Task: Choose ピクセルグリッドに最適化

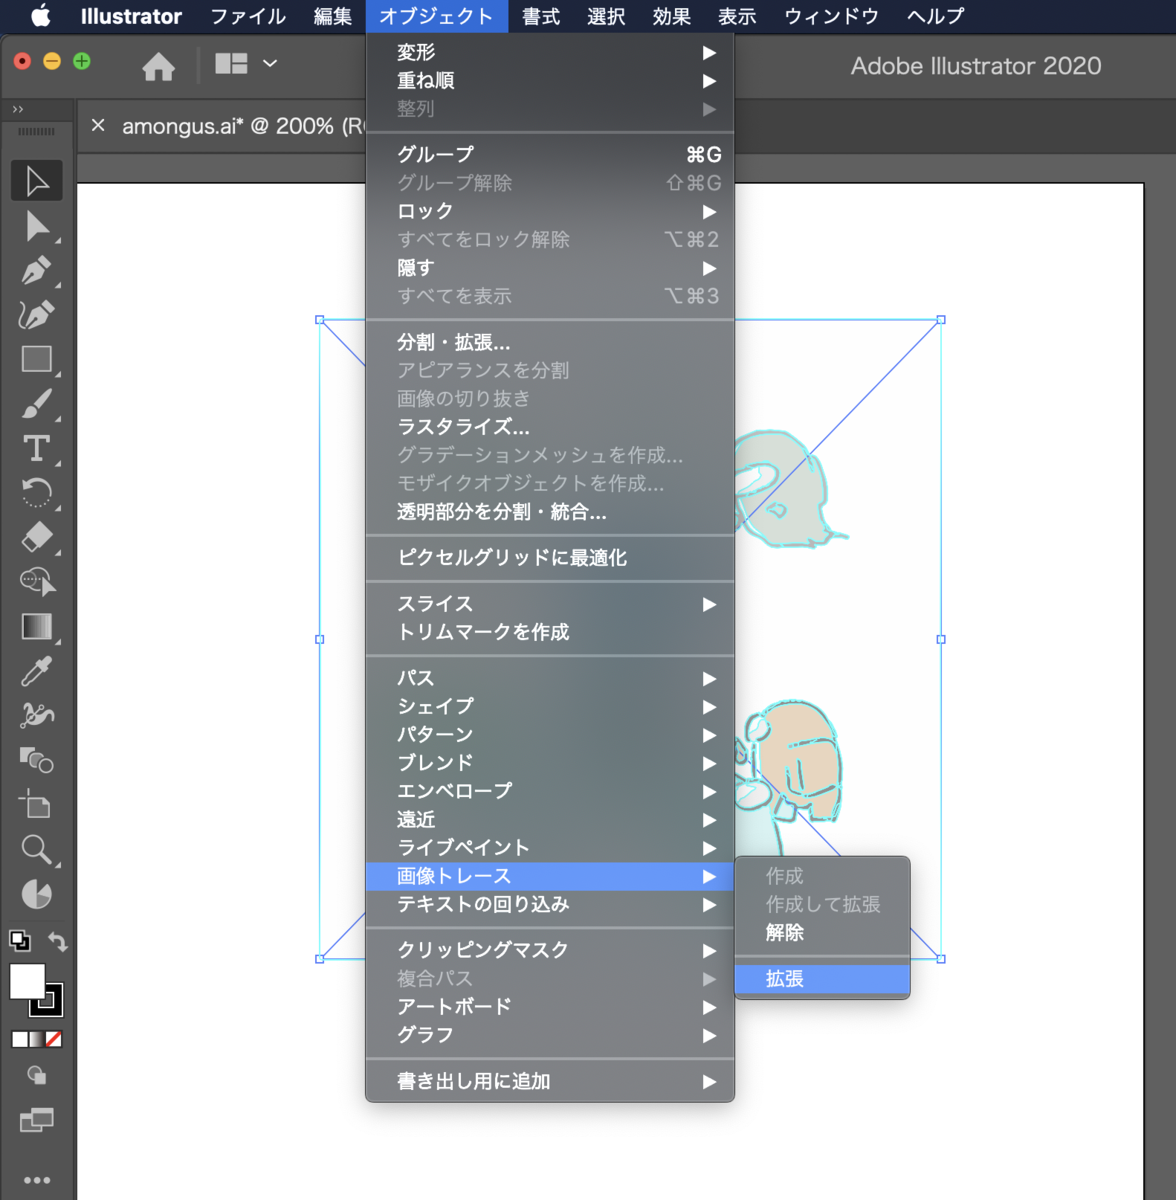Action: pos(550,558)
